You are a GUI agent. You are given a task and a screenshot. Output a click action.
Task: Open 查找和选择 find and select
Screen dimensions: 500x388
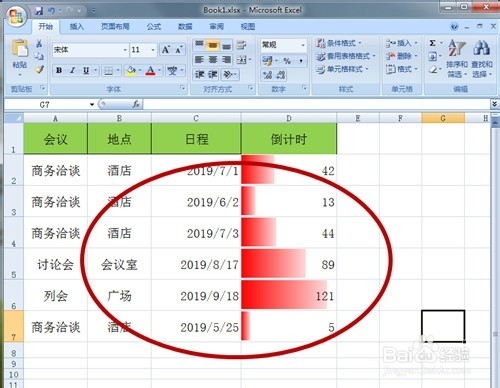pyautogui.click(x=482, y=58)
